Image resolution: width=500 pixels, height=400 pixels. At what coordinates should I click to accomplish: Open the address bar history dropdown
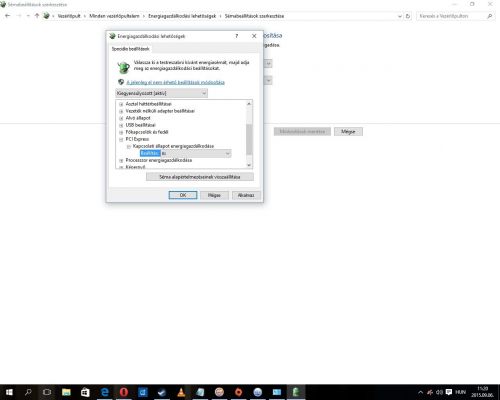tap(400, 16)
